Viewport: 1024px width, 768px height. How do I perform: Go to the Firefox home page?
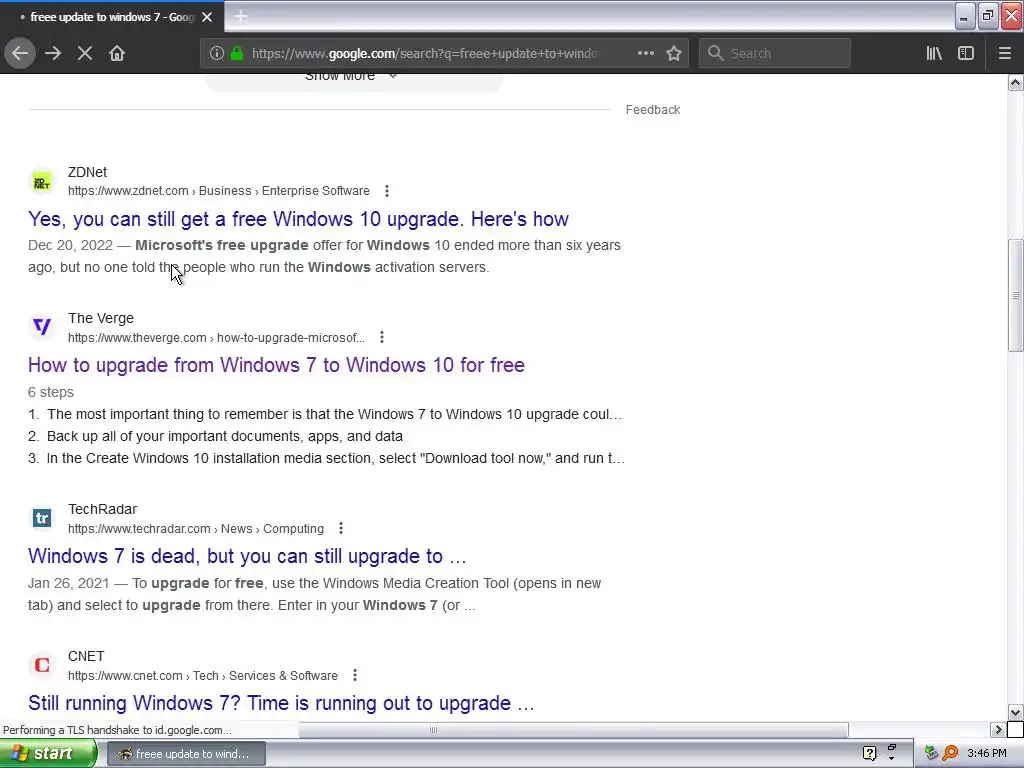(117, 53)
